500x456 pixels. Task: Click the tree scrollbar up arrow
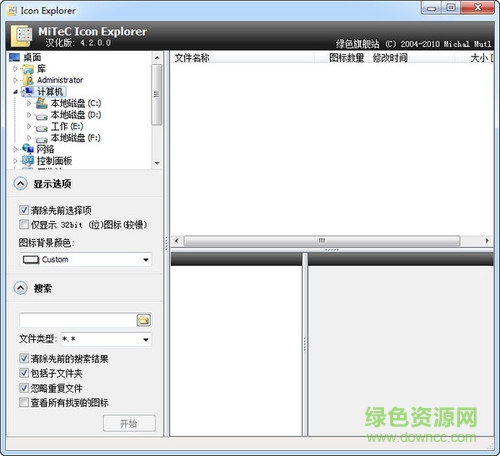pyautogui.click(x=157, y=58)
